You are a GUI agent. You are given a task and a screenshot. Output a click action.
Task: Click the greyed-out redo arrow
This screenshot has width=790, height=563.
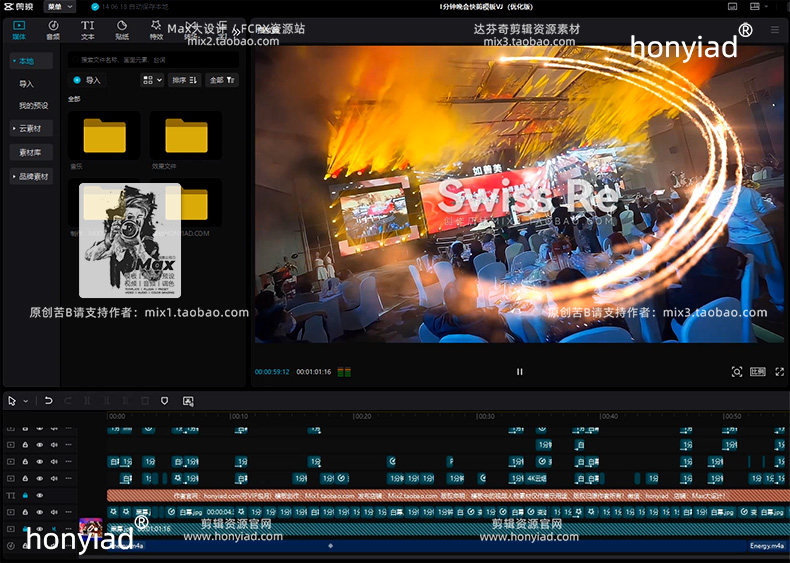(x=68, y=401)
